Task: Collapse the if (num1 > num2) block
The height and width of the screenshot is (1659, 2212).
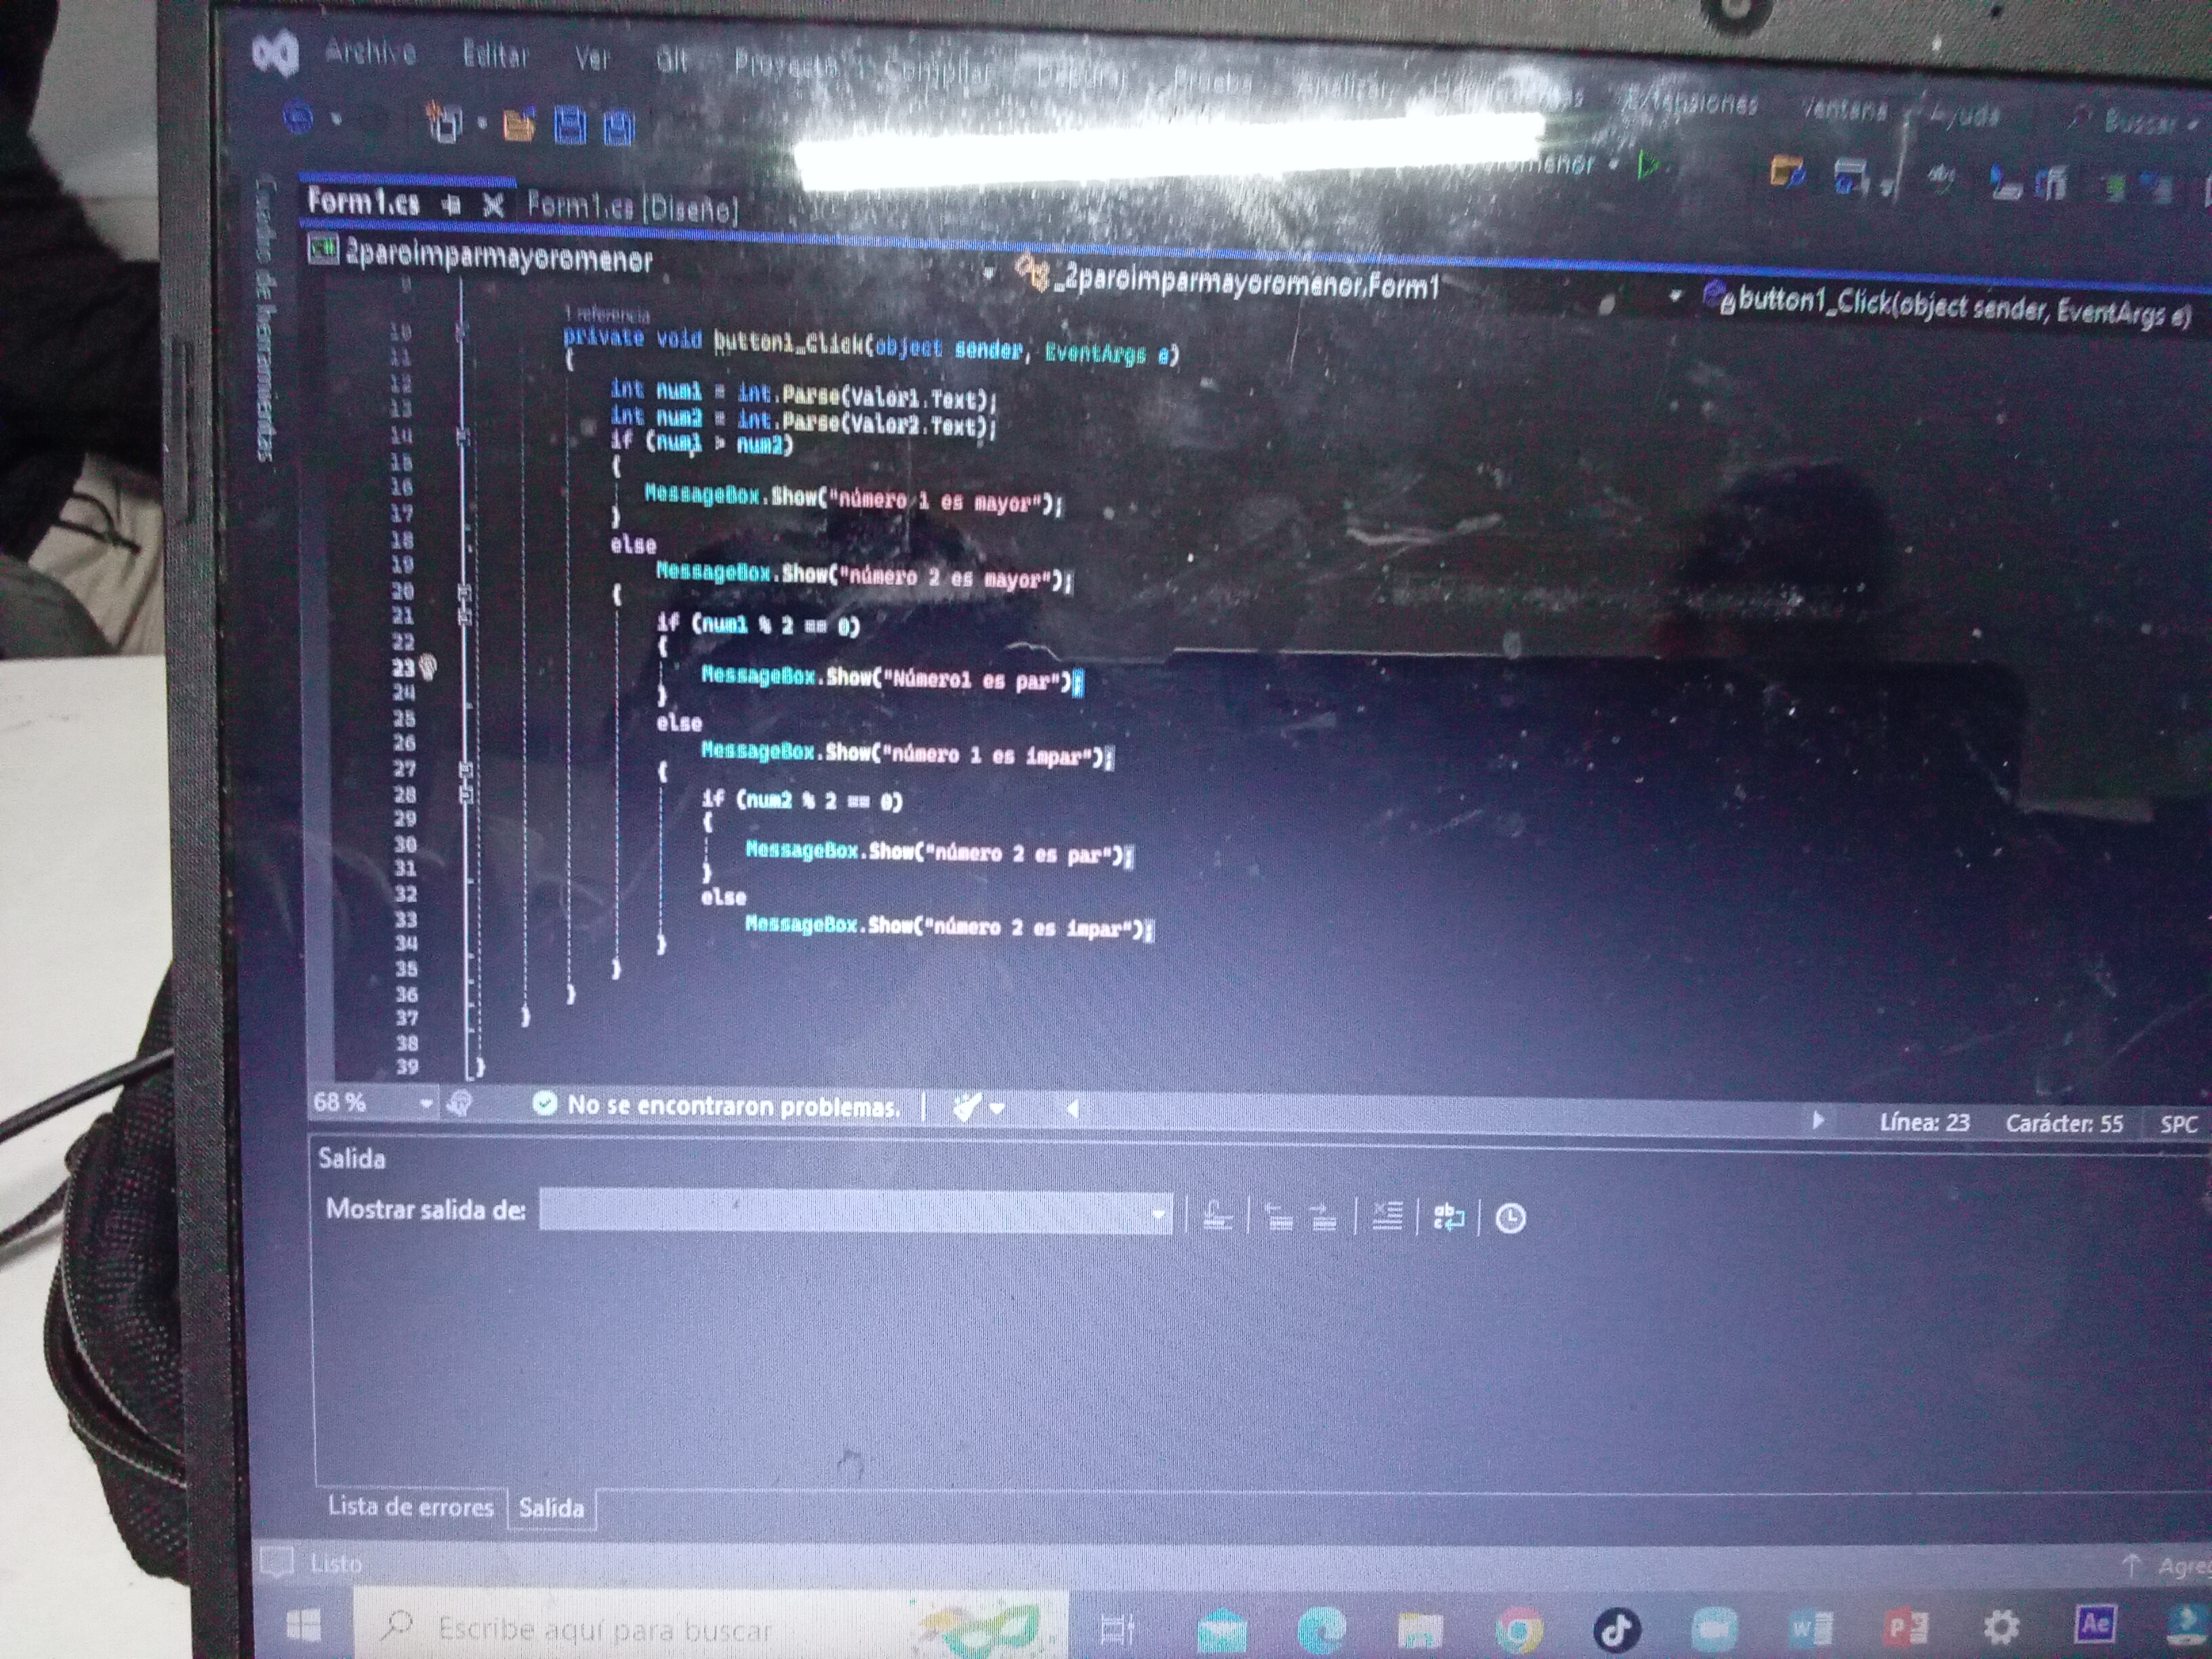Action: (463, 437)
